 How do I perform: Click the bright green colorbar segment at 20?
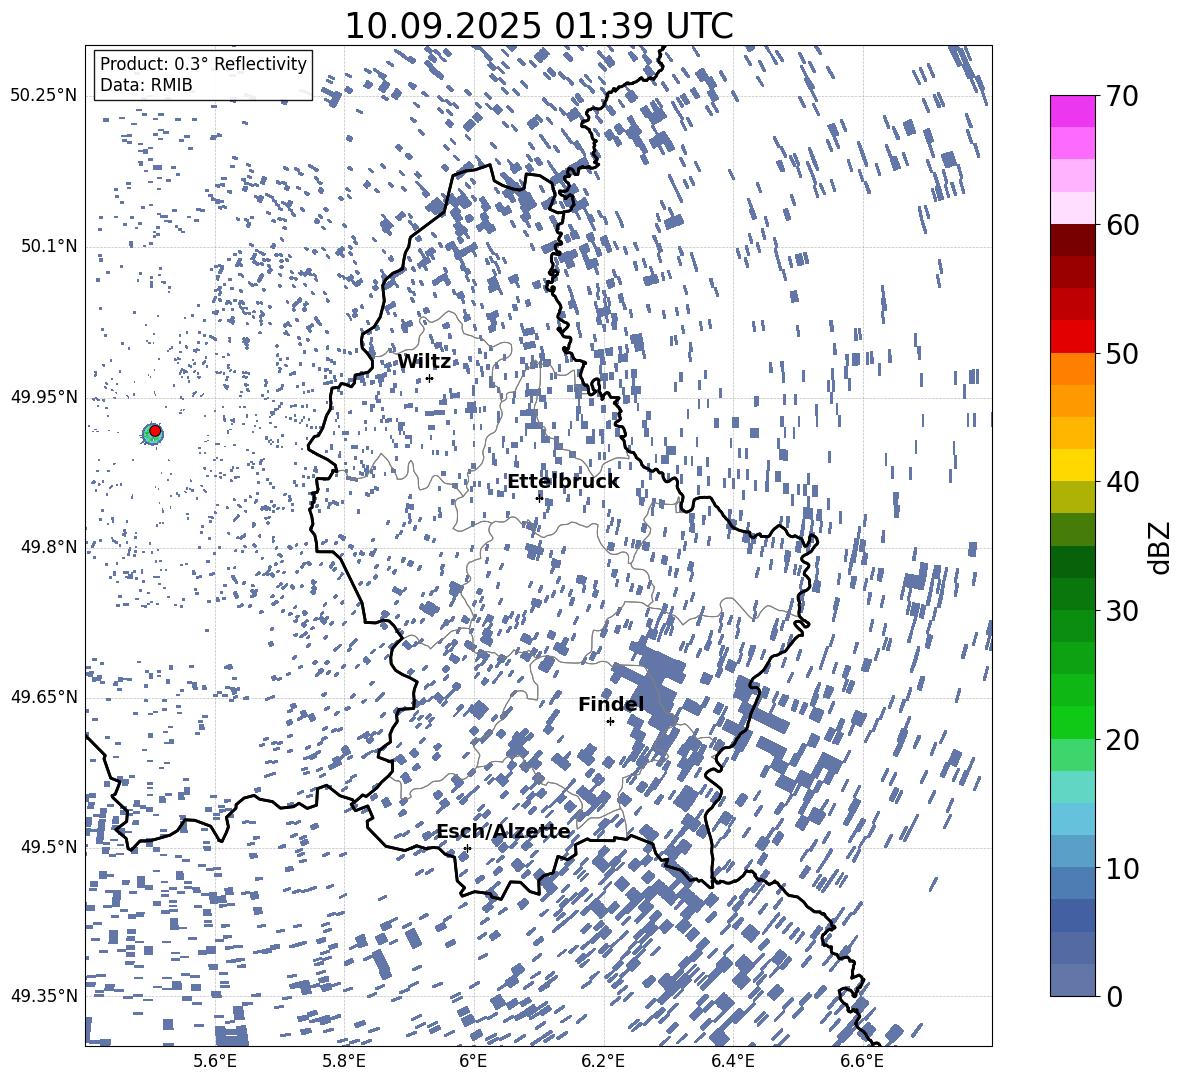1072,722
